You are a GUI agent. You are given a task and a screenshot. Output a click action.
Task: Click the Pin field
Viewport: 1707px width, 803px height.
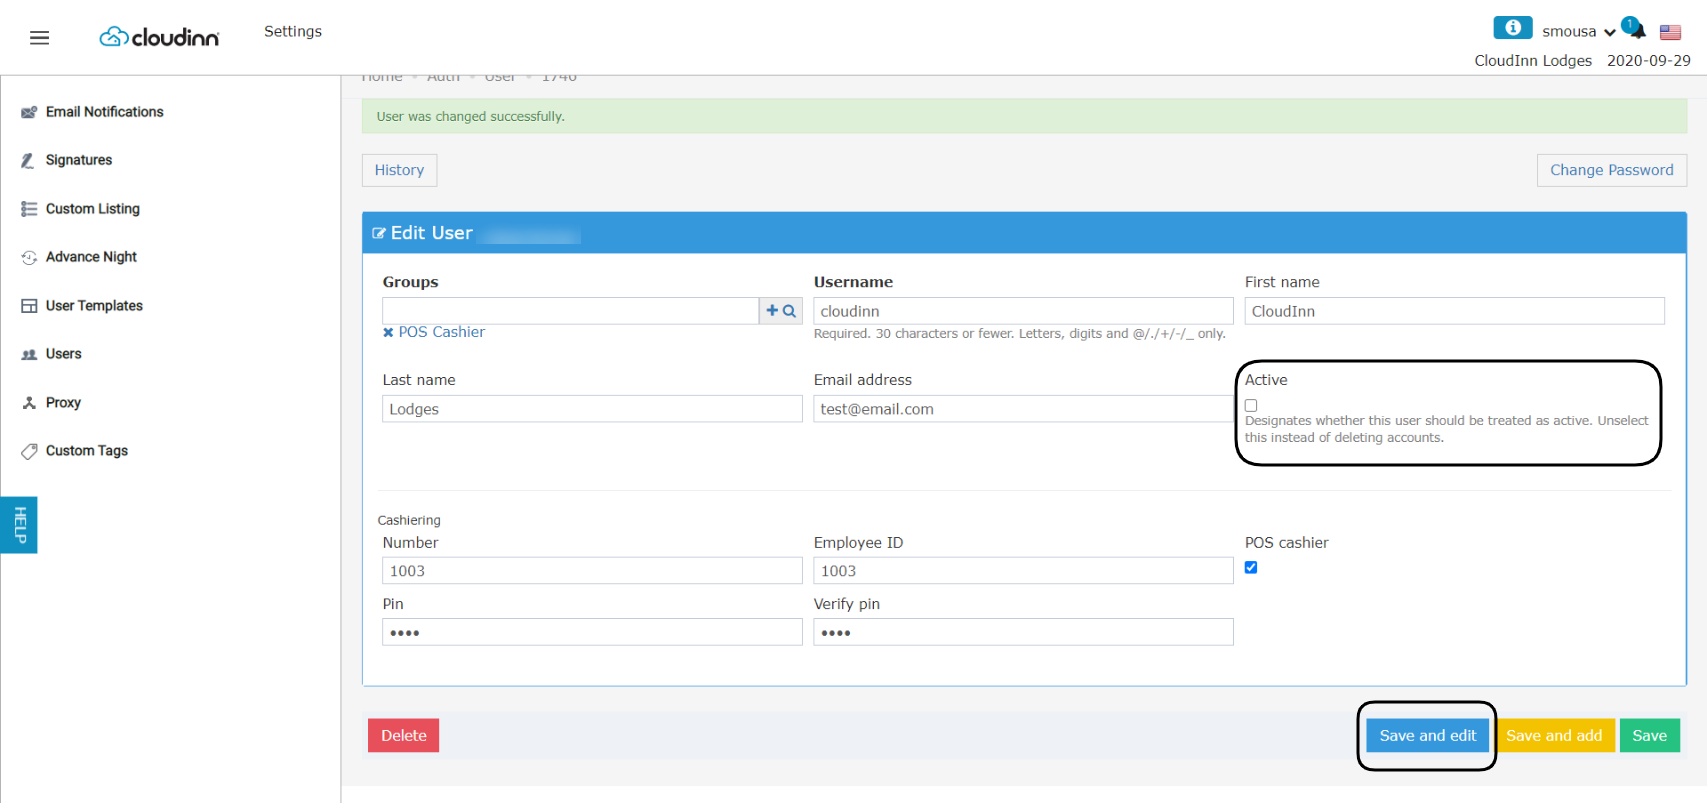coord(592,632)
